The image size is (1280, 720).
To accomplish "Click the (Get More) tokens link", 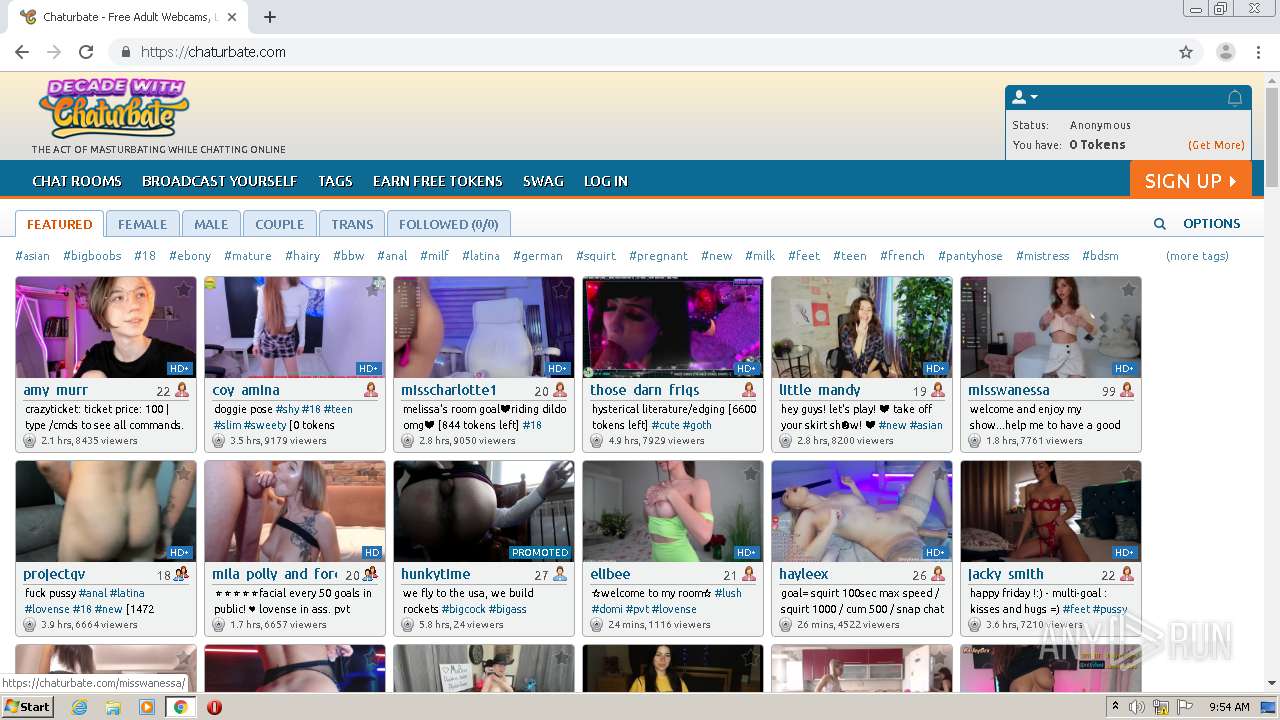I will 1216,145.
